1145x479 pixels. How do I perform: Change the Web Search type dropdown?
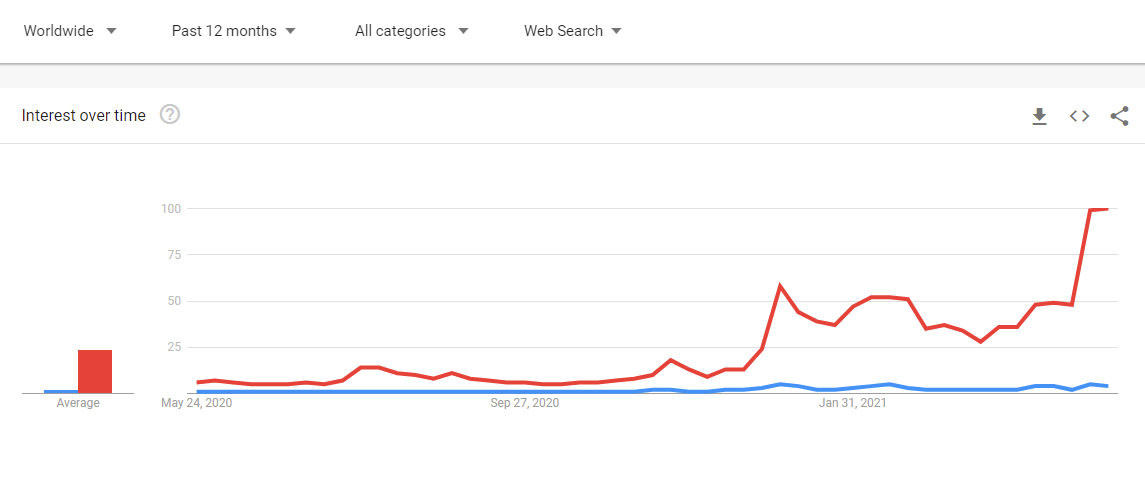pos(572,31)
